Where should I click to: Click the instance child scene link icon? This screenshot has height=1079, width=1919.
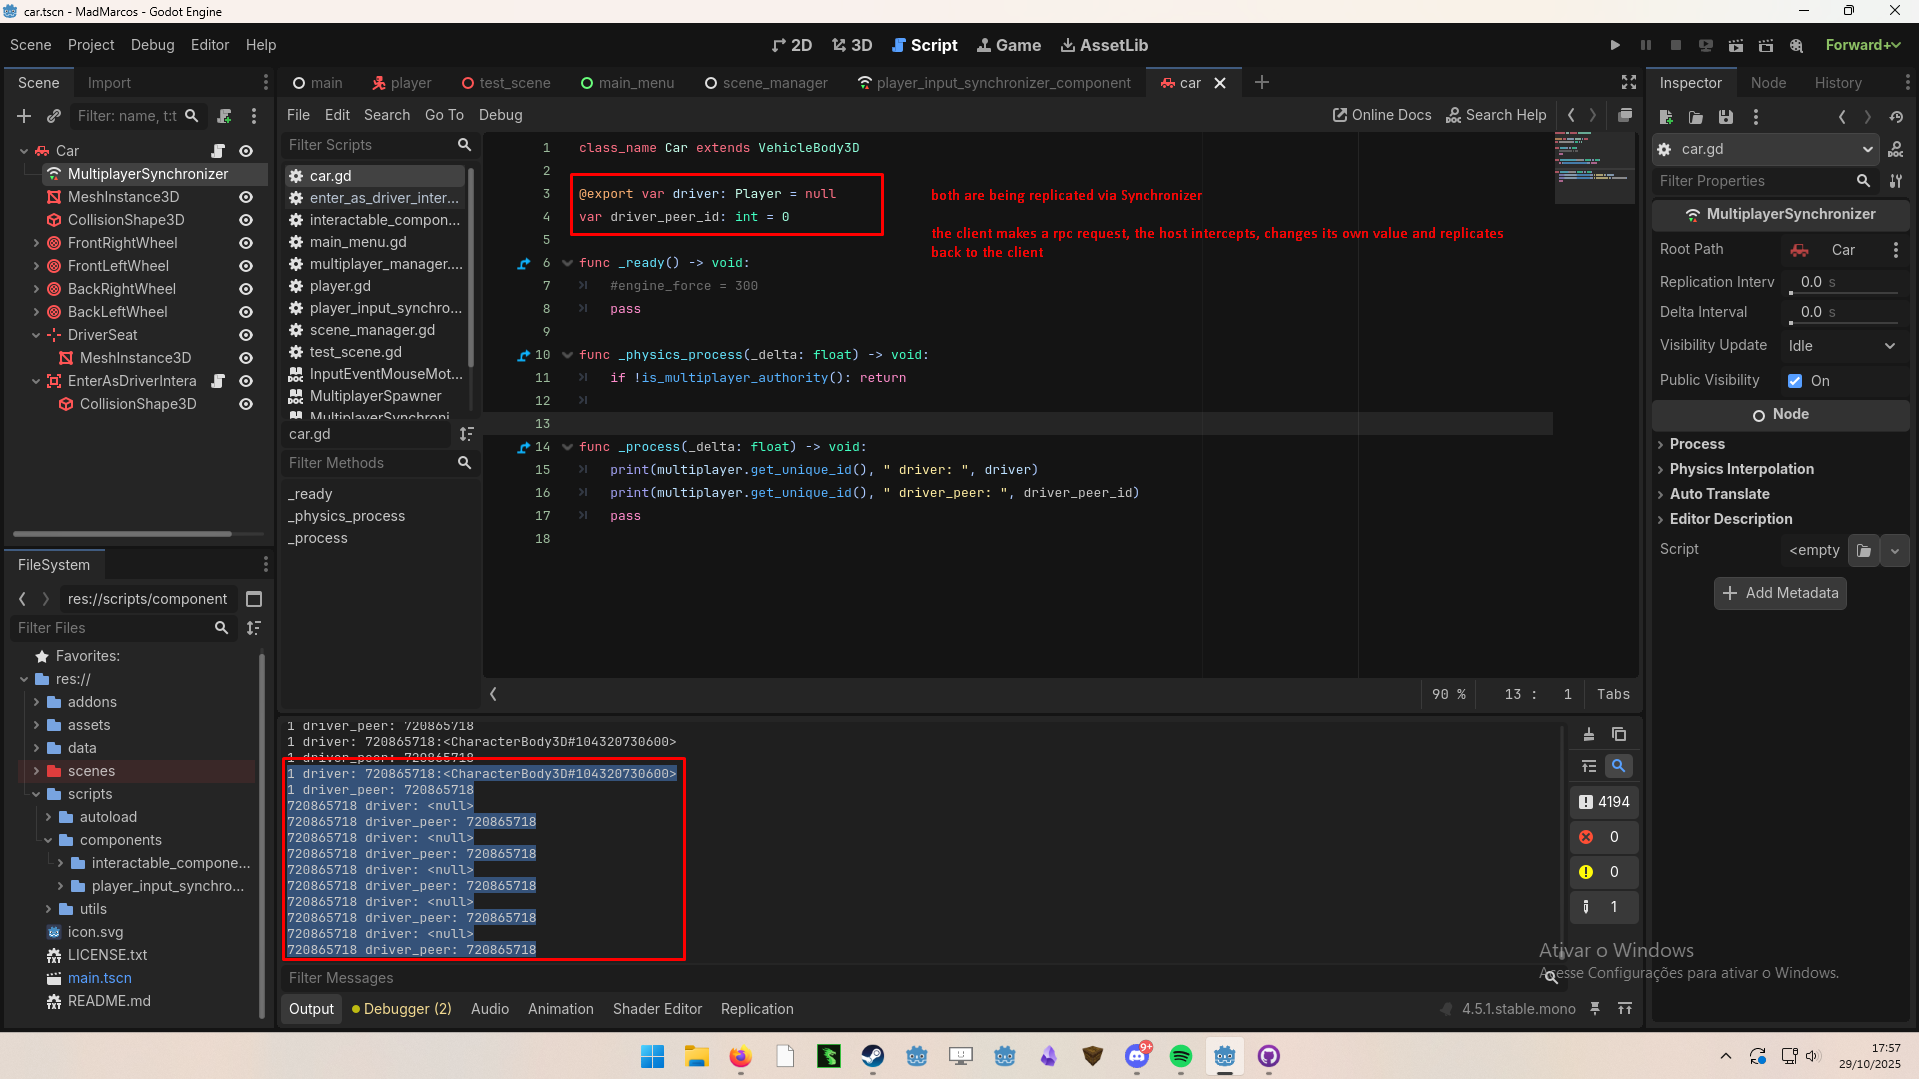[54, 116]
